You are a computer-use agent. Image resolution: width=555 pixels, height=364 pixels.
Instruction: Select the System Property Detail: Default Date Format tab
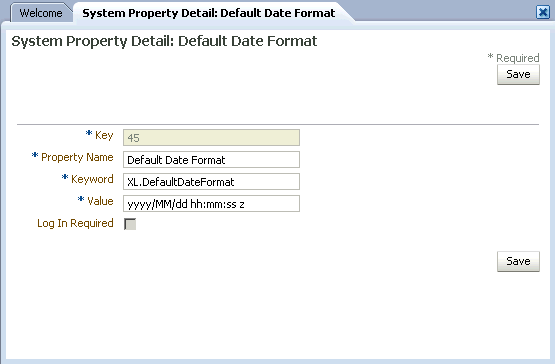[x=208, y=13]
